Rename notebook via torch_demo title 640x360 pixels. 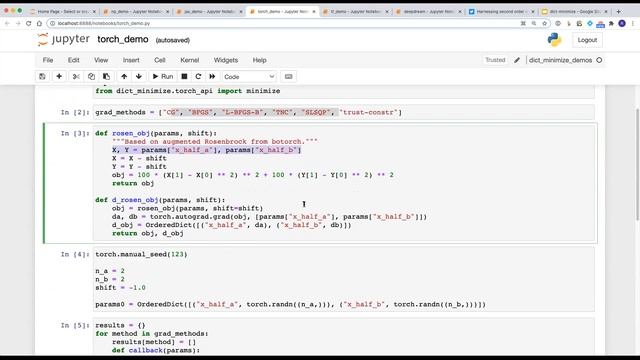point(122,40)
